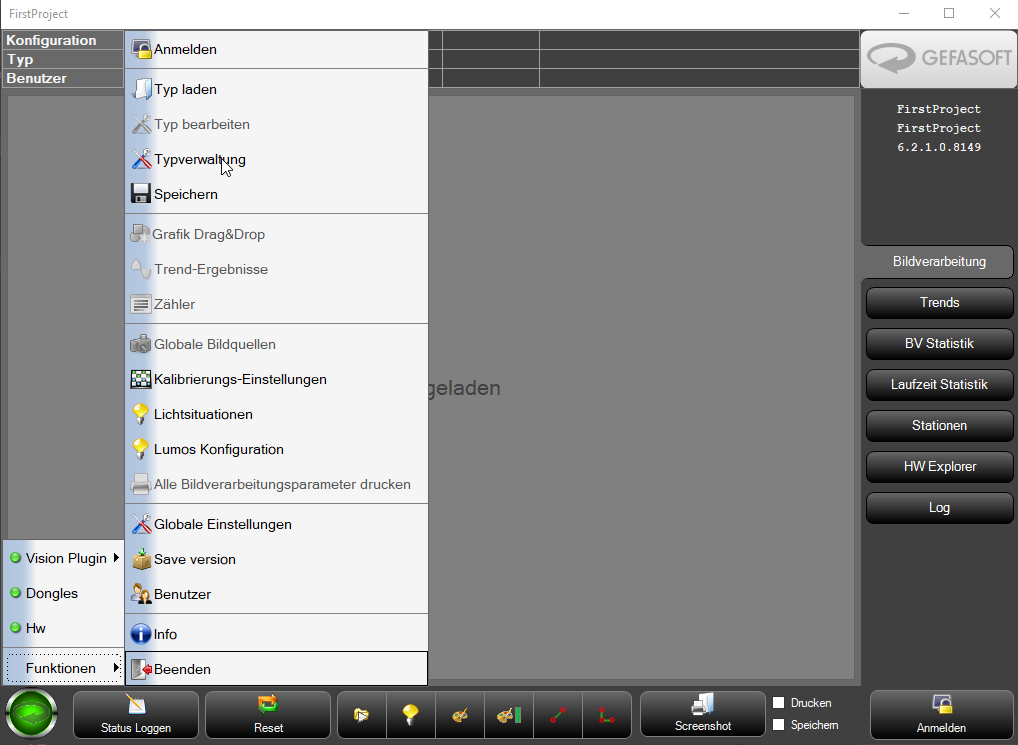Open BV Statistik
1018x745 pixels.
[x=939, y=344]
